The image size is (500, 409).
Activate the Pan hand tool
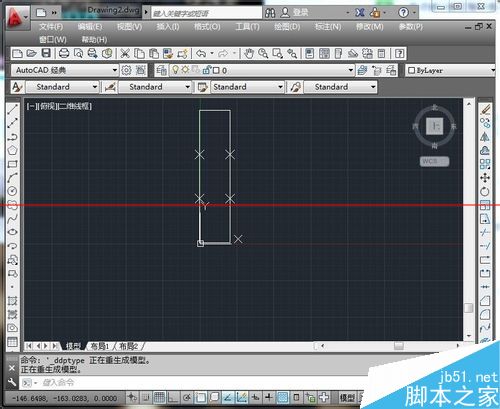pos(249,53)
